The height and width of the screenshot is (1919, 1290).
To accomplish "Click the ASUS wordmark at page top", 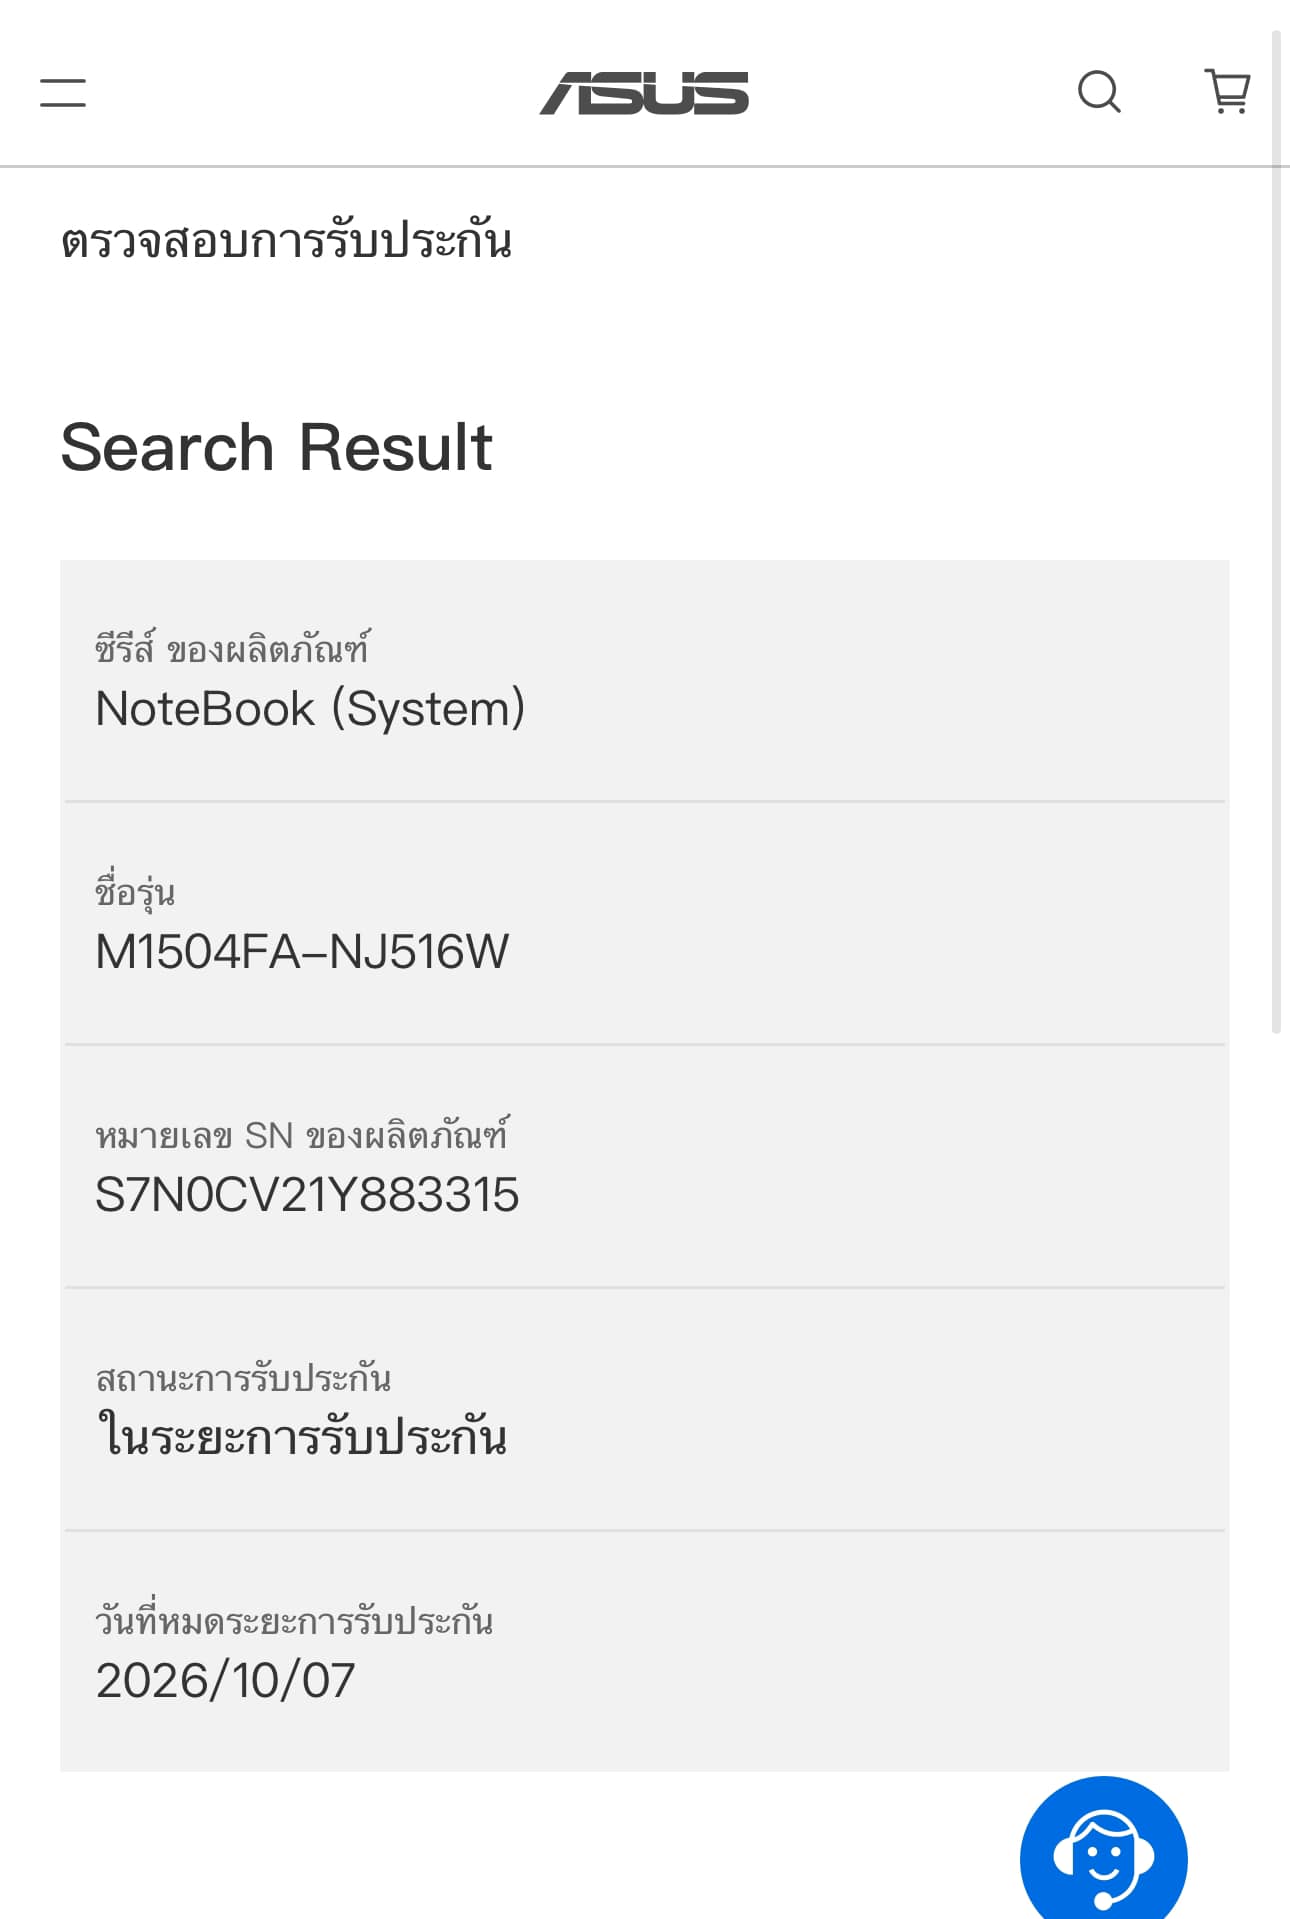I will coord(645,95).
